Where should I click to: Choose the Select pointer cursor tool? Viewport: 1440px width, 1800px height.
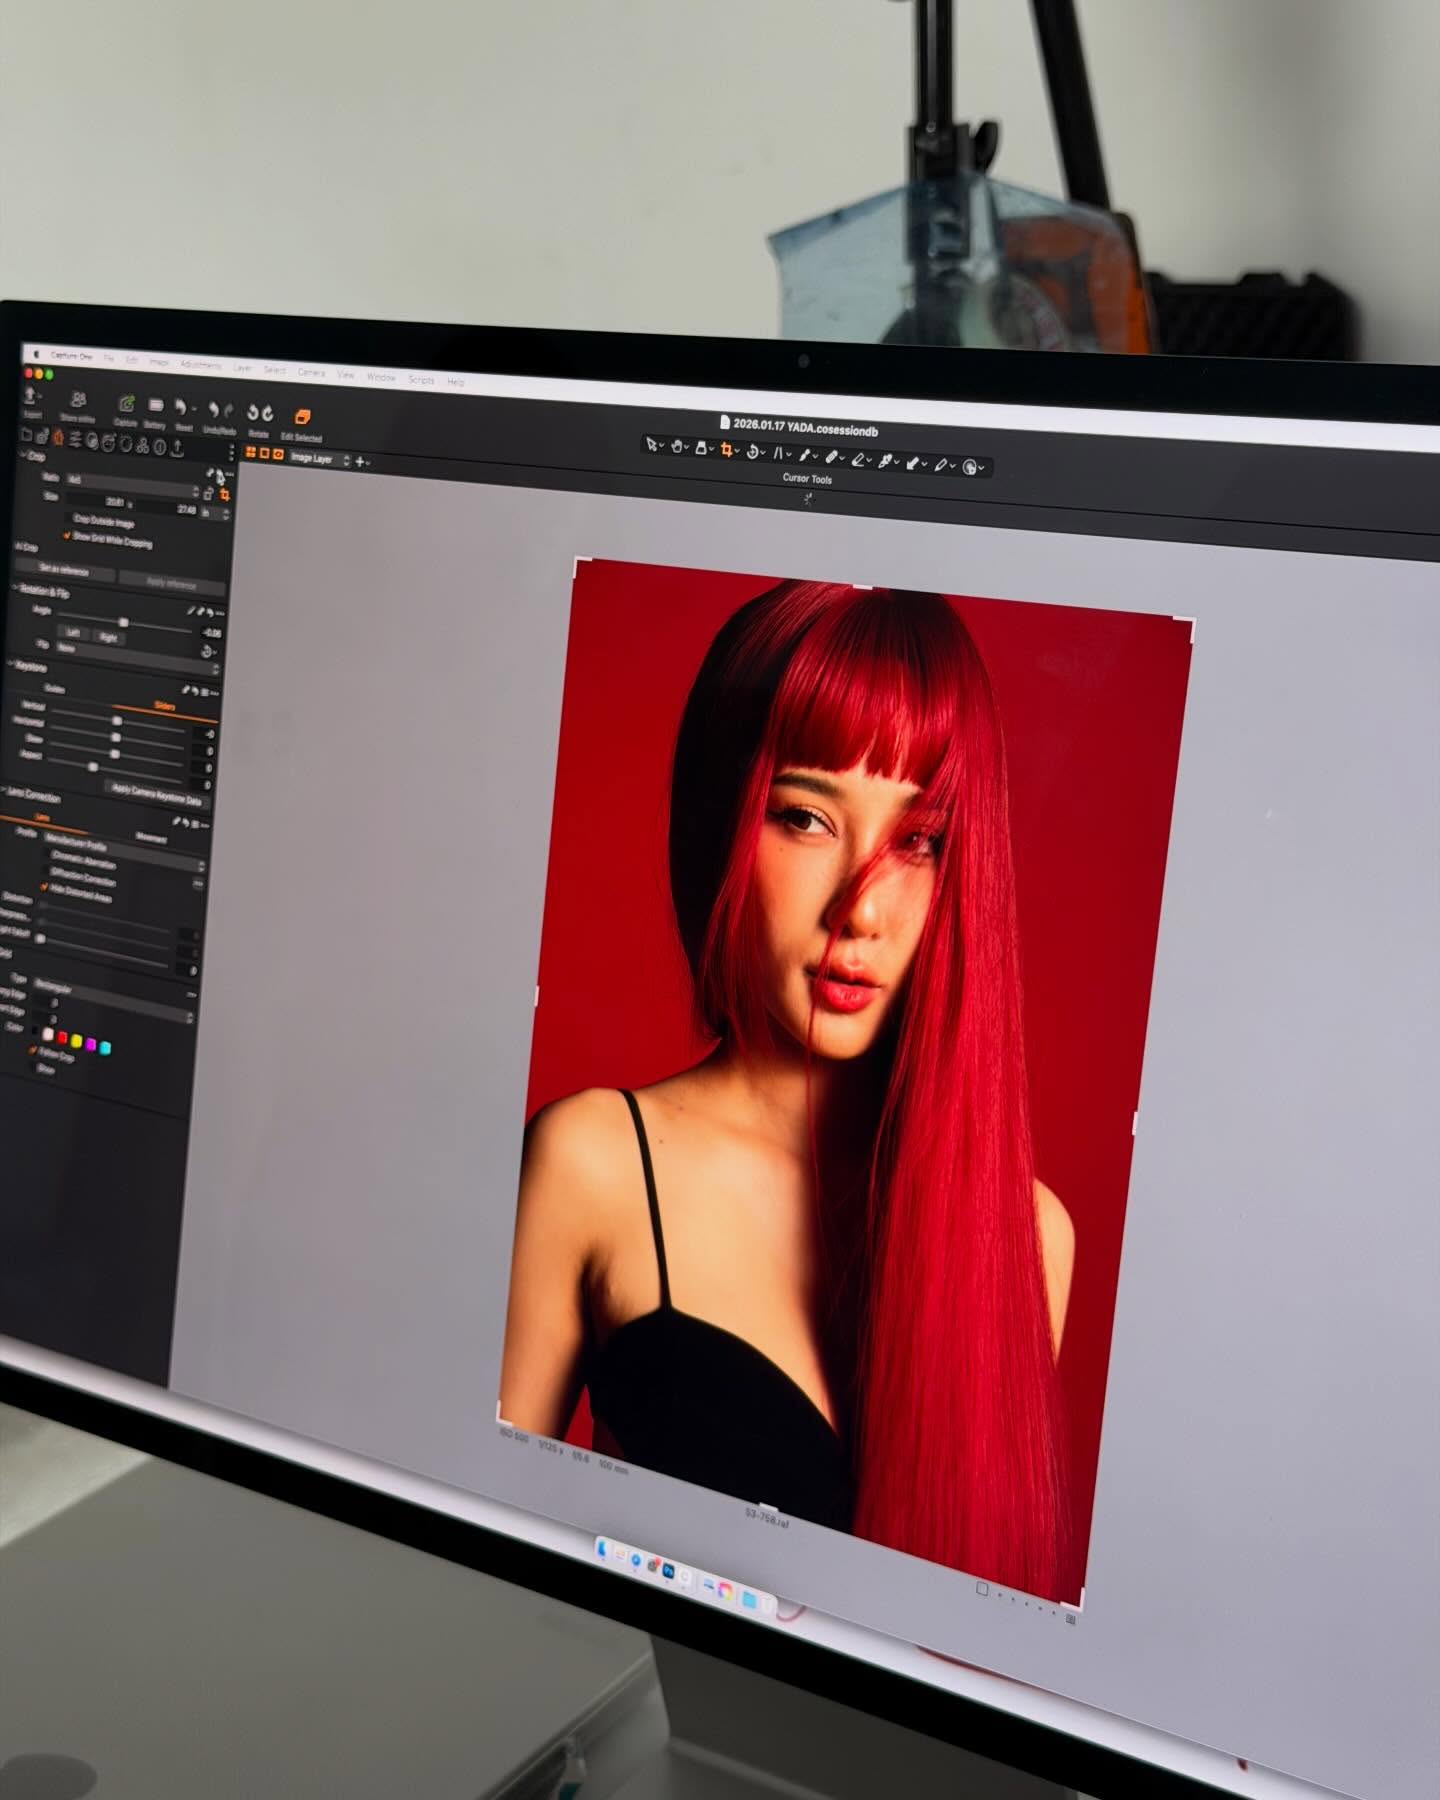coord(651,445)
